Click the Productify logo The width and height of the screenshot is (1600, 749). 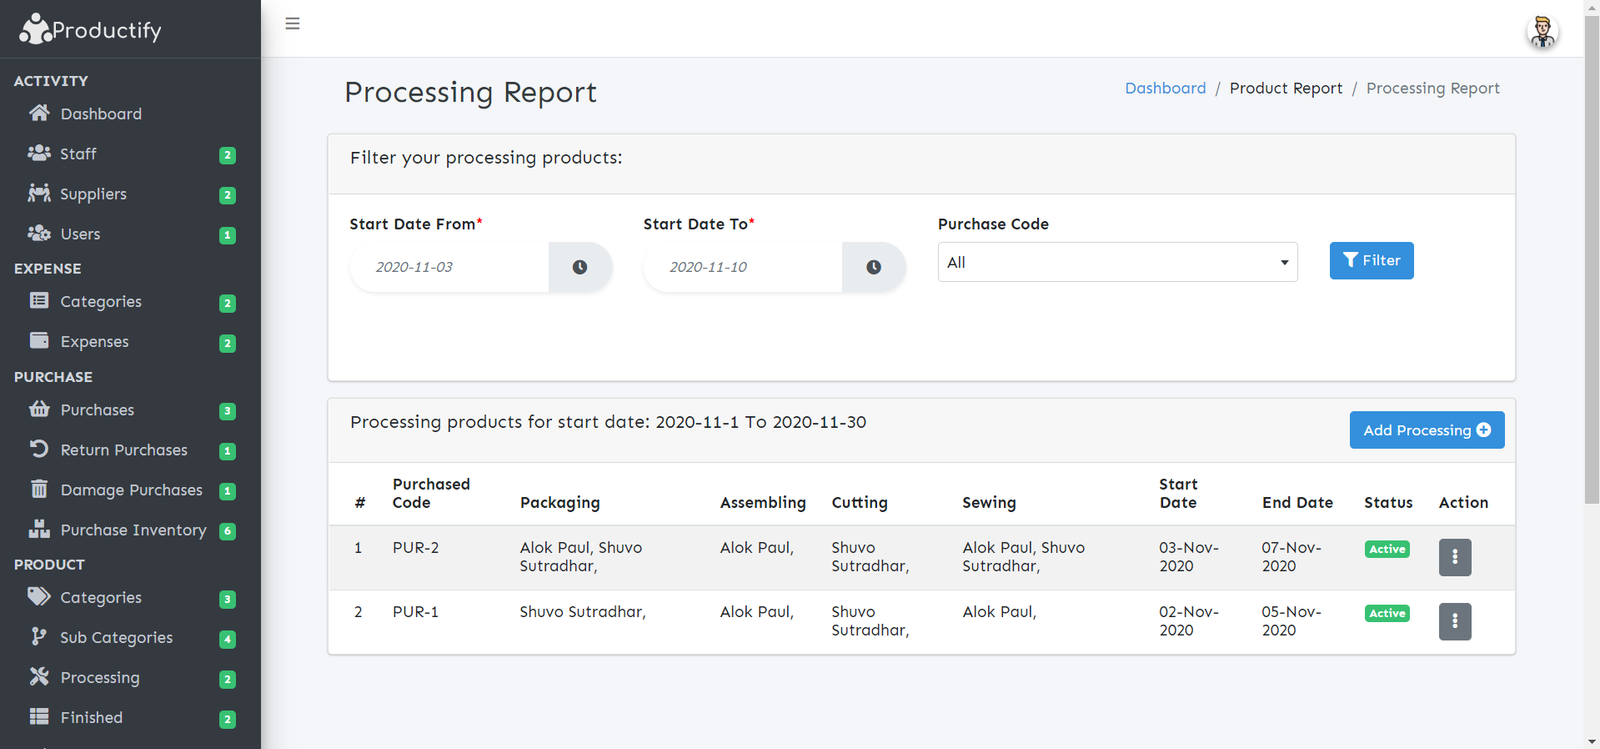click(x=90, y=30)
